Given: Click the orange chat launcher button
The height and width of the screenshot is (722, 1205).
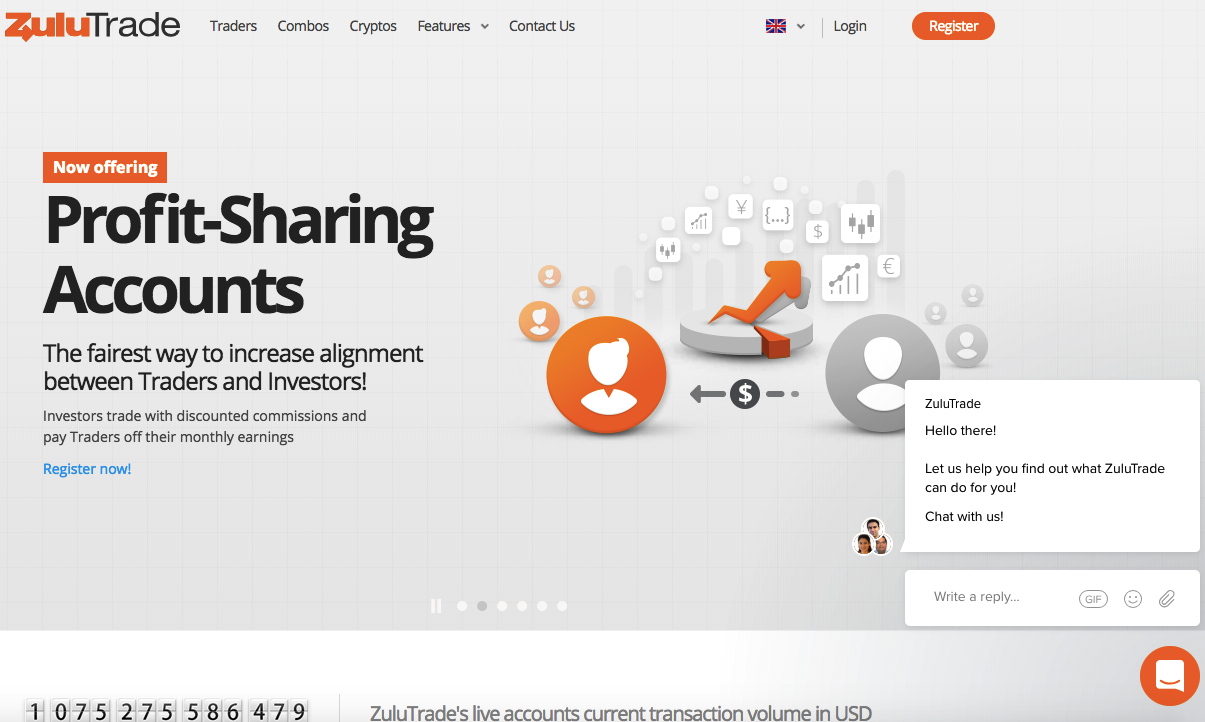Looking at the screenshot, I should 1170,676.
